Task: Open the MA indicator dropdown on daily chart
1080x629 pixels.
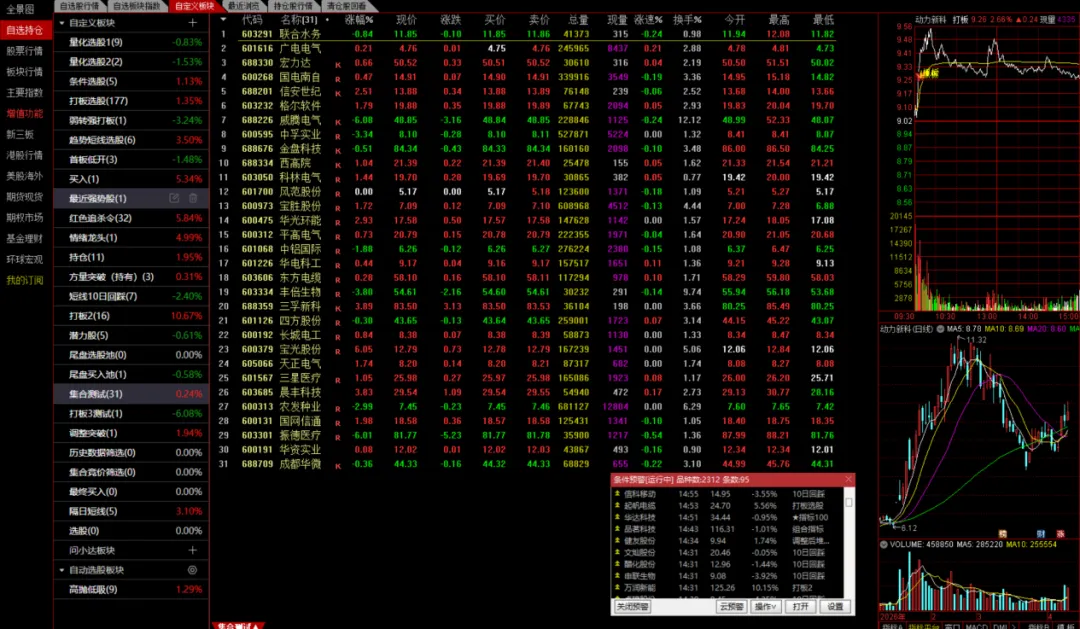Action: pyautogui.click(x=940, y=329)
